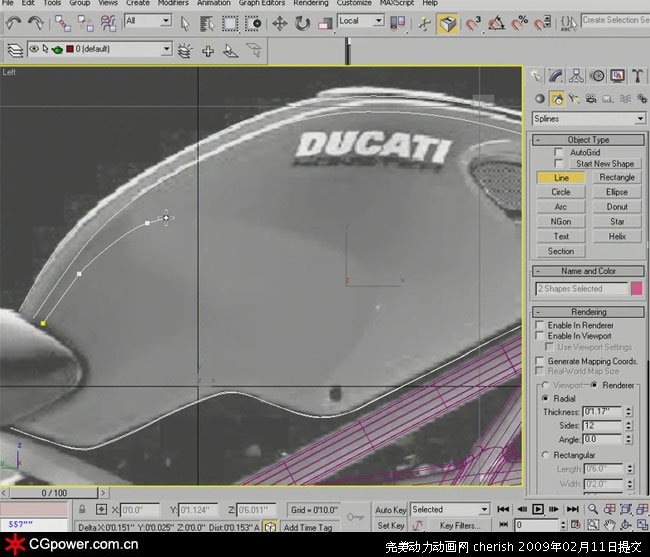
Task: Click the NGon shape button
Action: coord(561,222)
